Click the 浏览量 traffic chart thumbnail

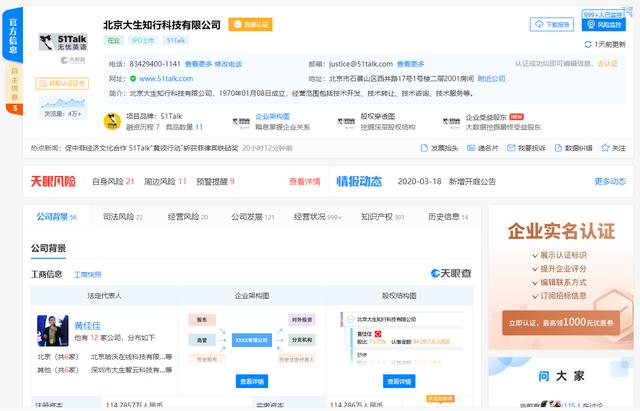[63, 107]
